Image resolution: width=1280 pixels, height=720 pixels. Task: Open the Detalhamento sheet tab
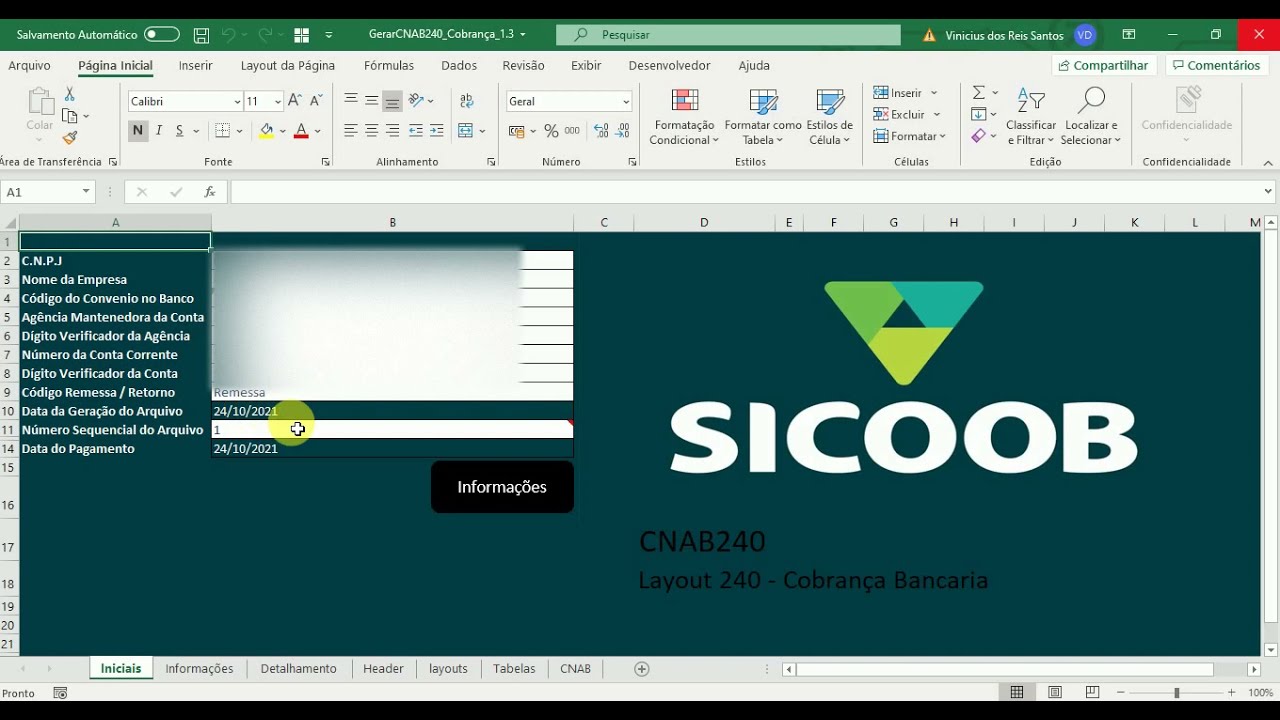click(299, 668)
